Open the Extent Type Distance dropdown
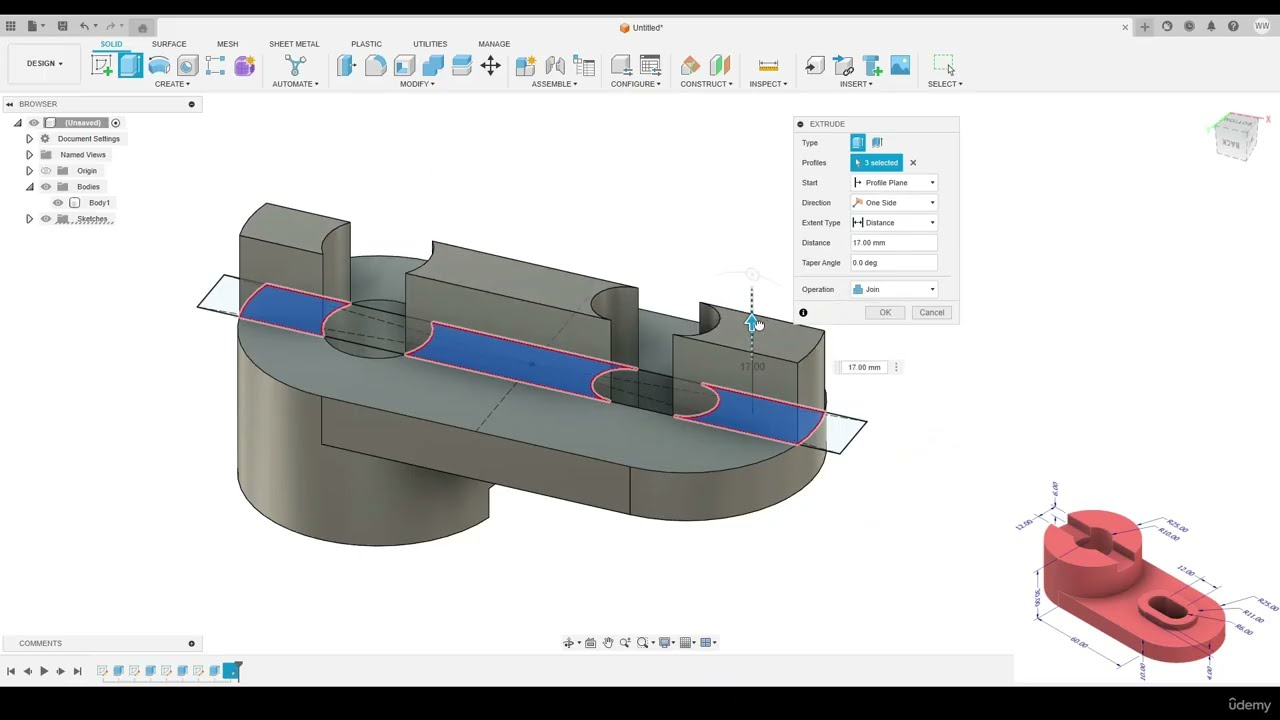 pyautogui.click(x=894, y=223)
